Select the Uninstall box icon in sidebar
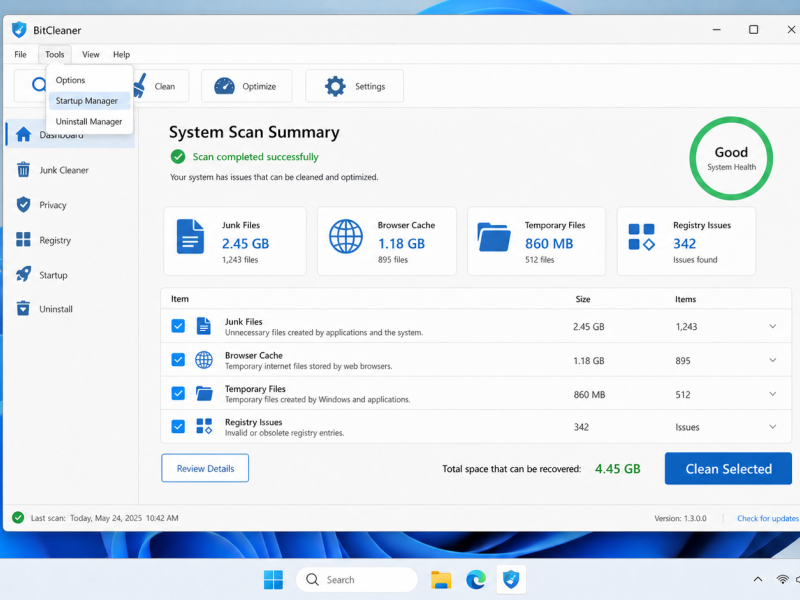Viewport: 800px width, 600px height. [x=23, y=308]
